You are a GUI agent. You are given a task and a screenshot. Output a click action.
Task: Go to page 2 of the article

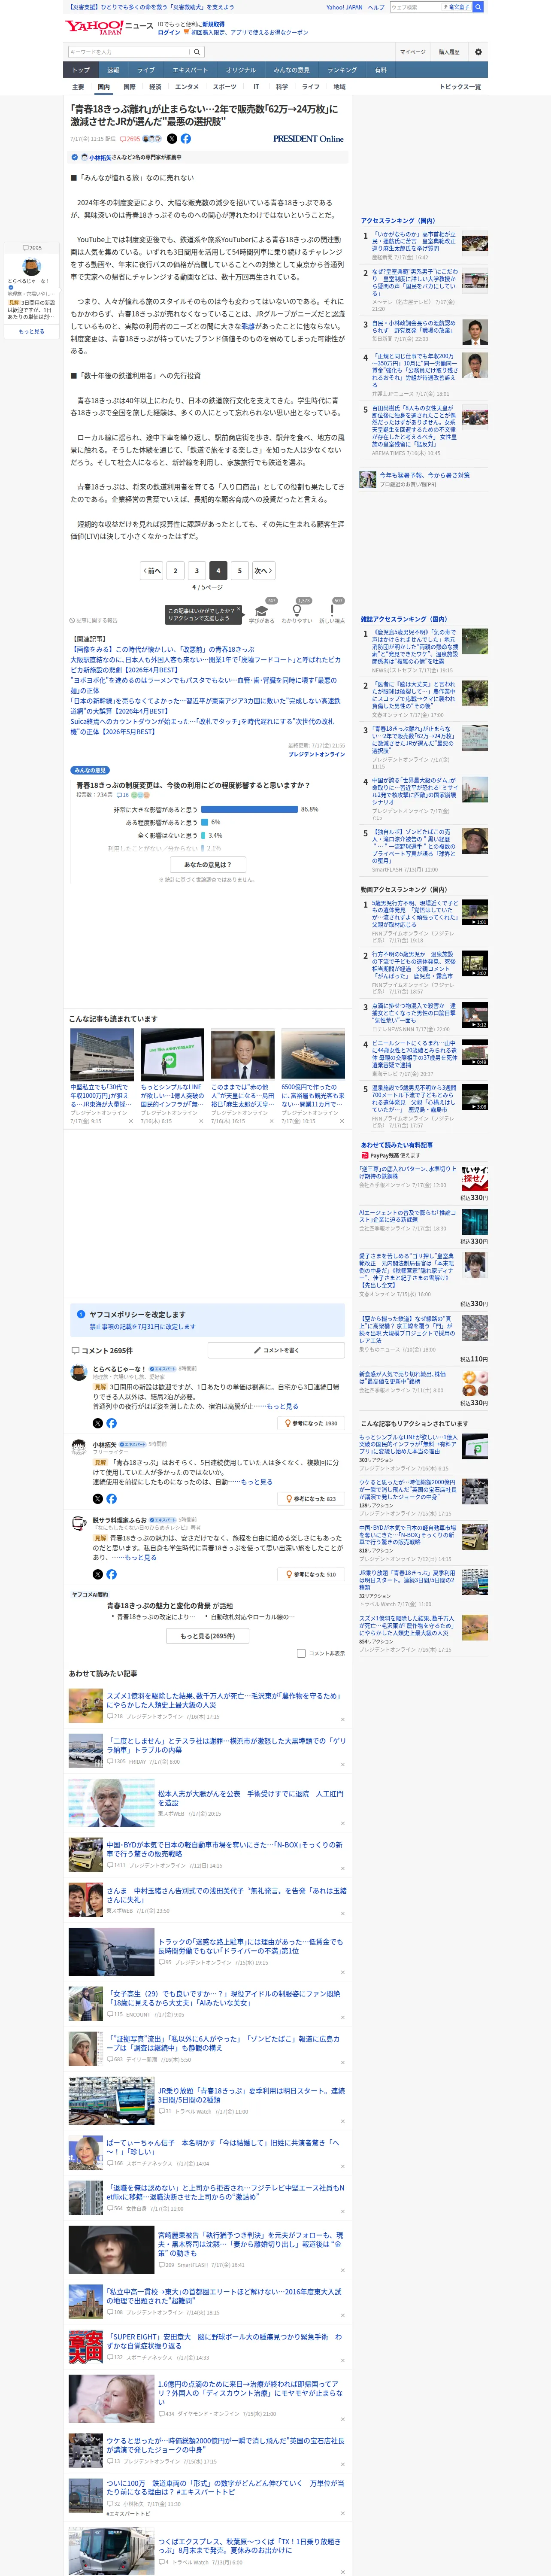(x=175, y=570)
